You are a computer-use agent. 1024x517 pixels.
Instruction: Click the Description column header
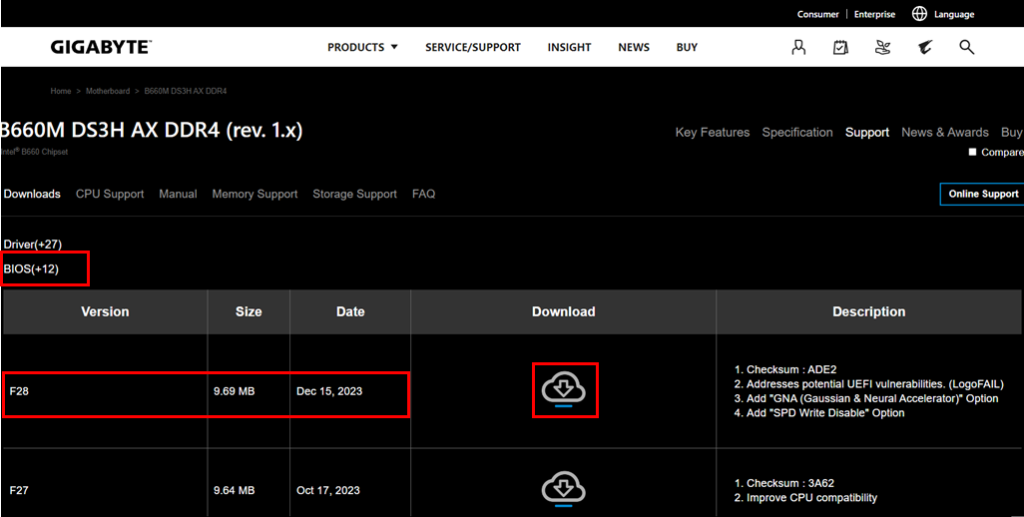[x=869, y=312]
